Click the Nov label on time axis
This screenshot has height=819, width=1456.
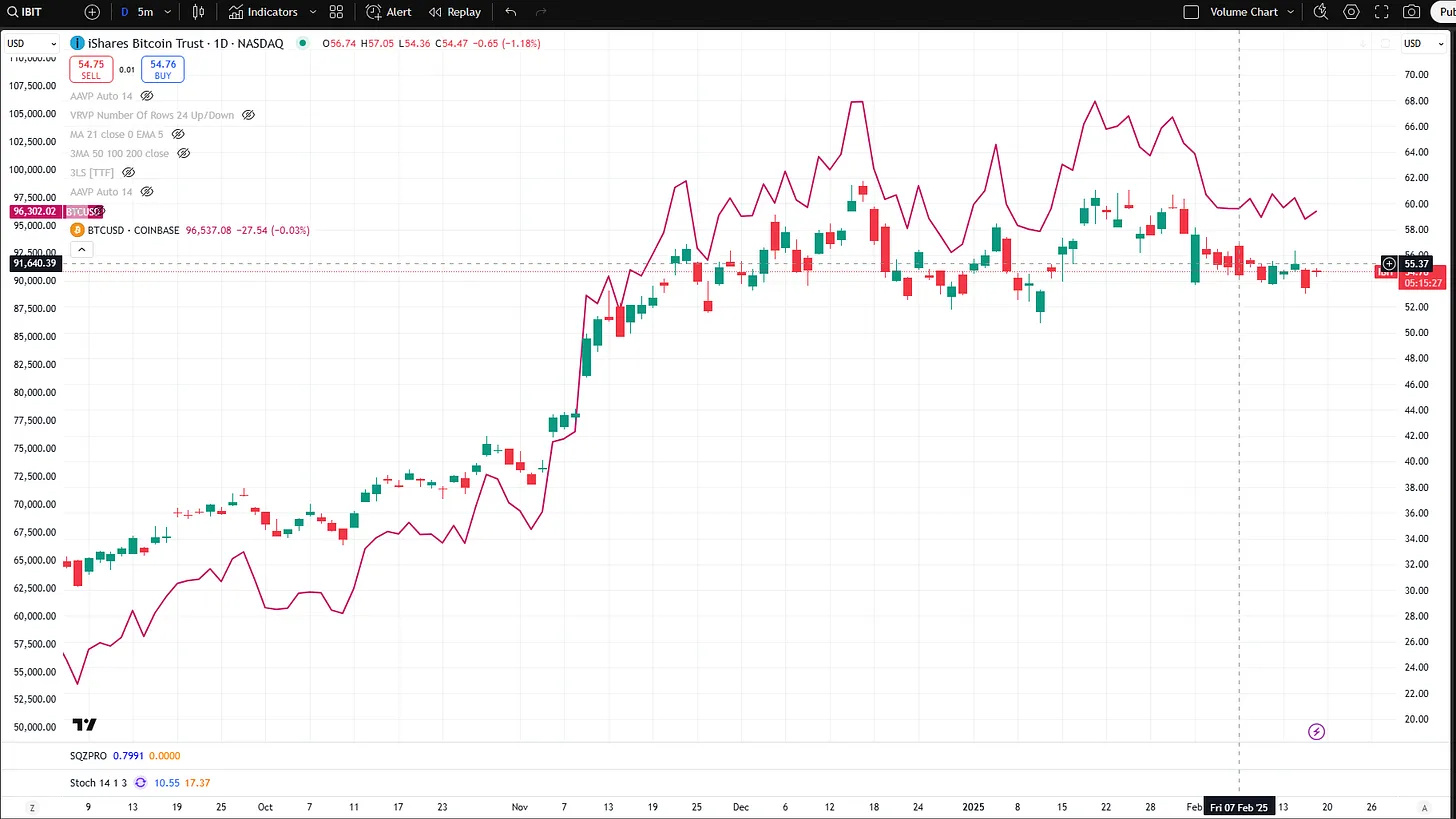pos(519,807)
